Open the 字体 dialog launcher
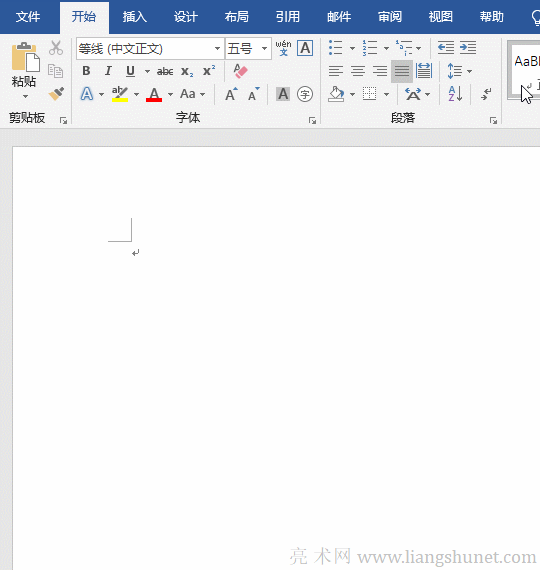Image resolution: width=540 pixels, height=570 pixels. [x=312, y=120]
